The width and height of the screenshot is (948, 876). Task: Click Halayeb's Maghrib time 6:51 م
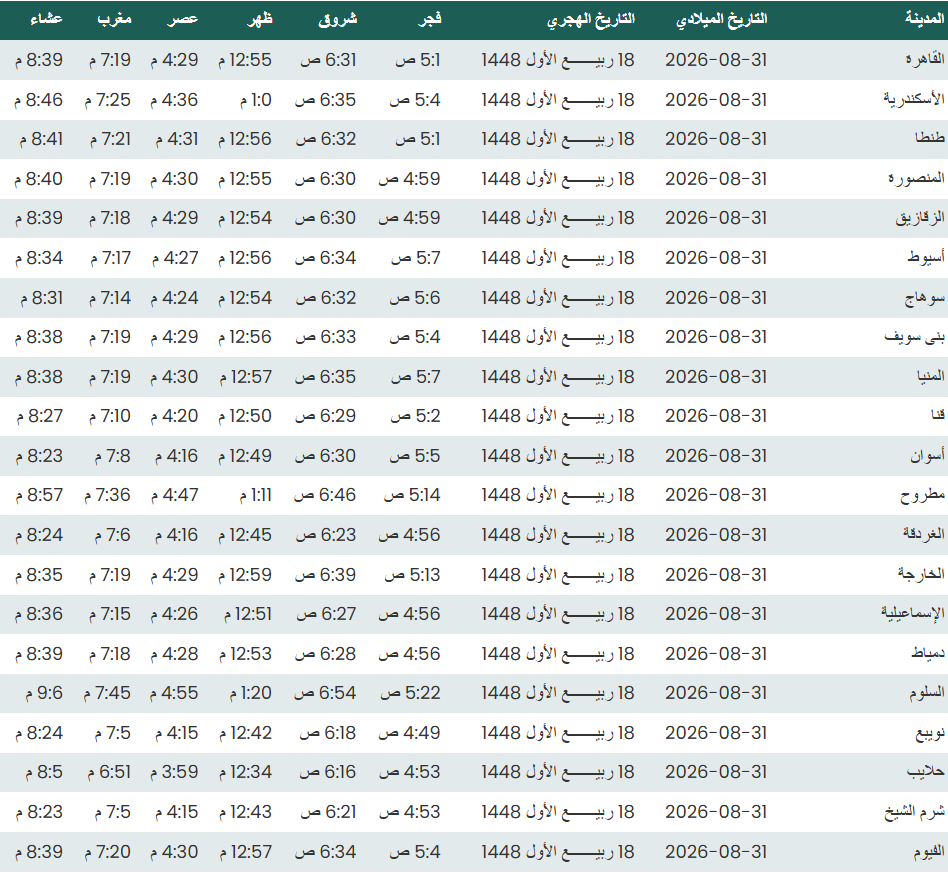(109, 773)
